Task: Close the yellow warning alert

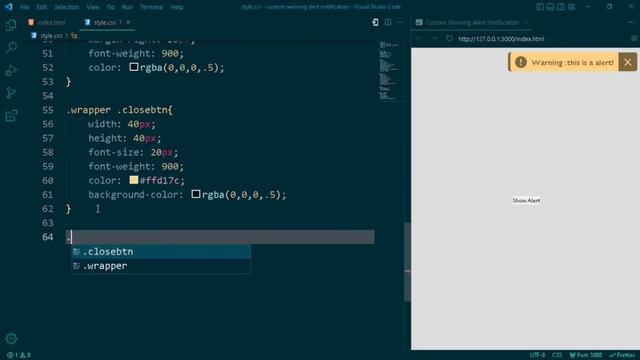Action: pos(627,62)
